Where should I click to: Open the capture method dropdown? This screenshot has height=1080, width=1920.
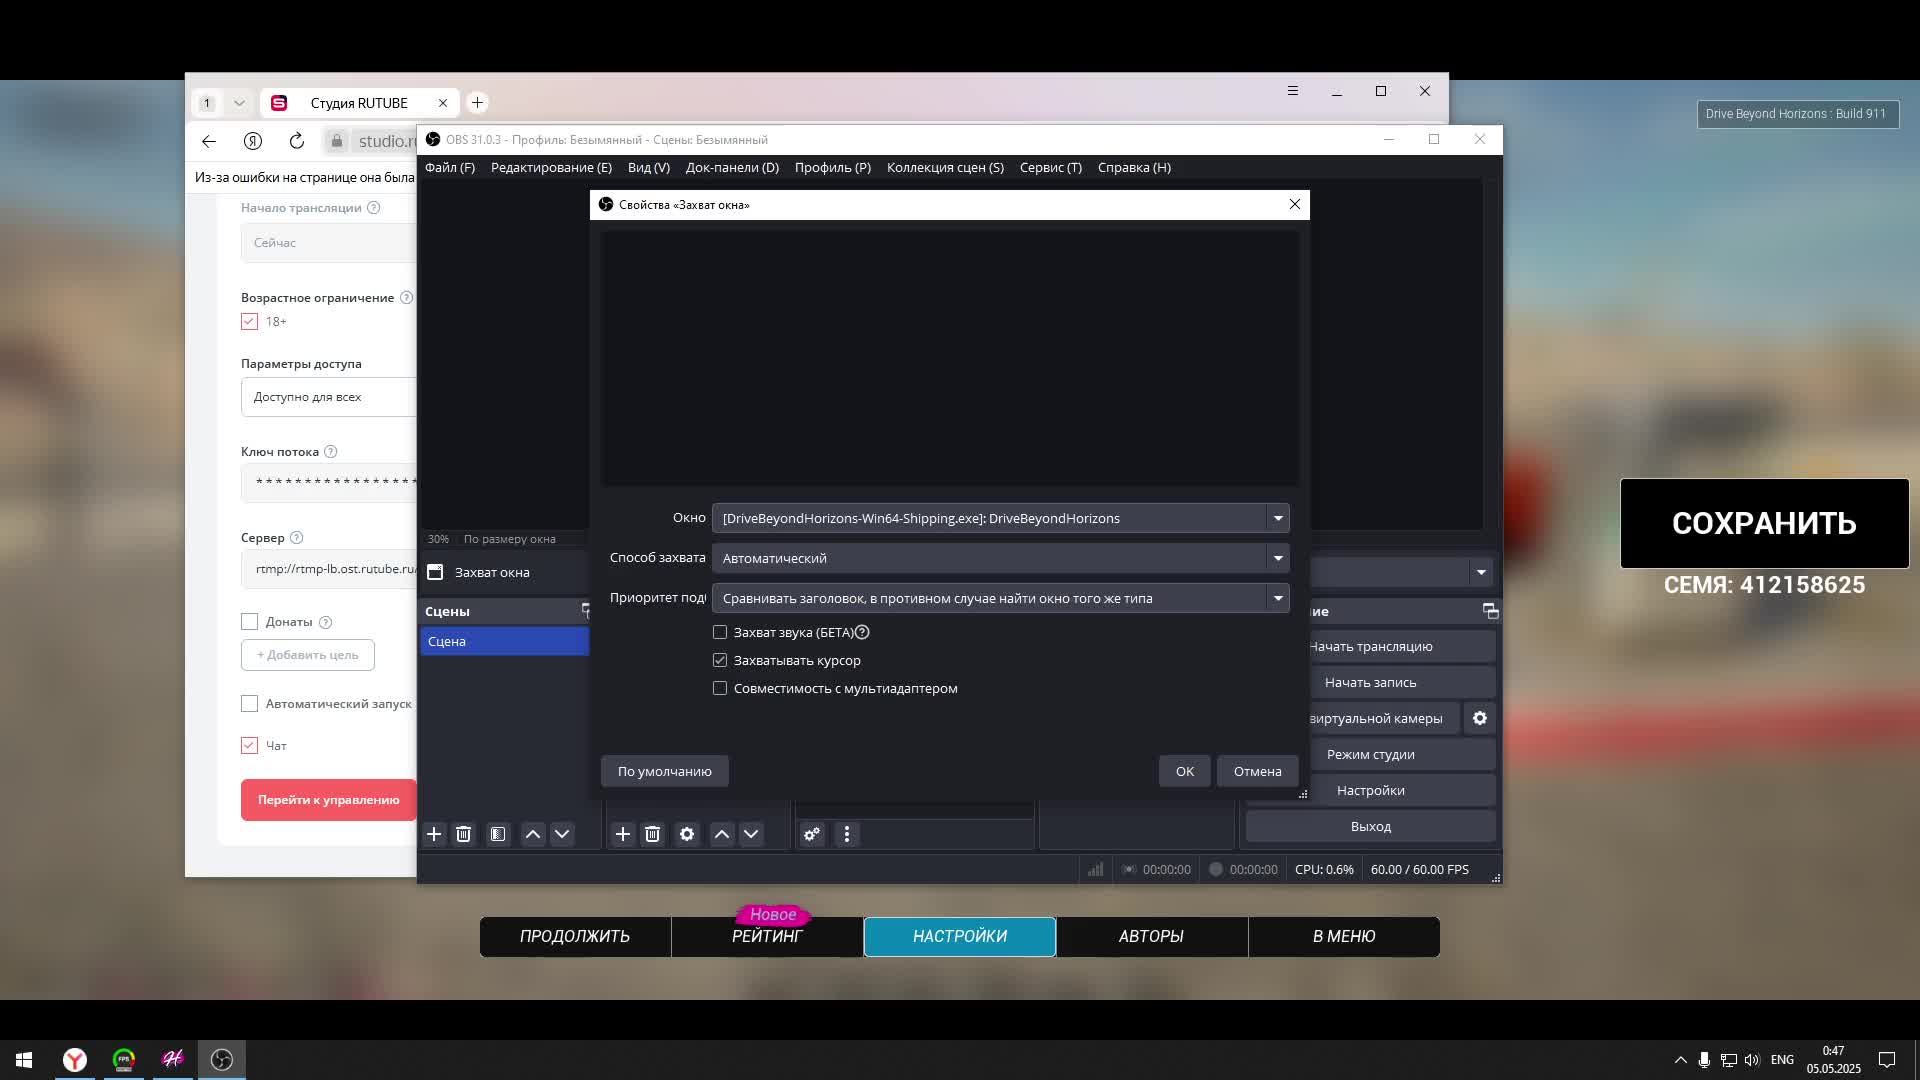pyautogui.click(x=1277, y=558)
